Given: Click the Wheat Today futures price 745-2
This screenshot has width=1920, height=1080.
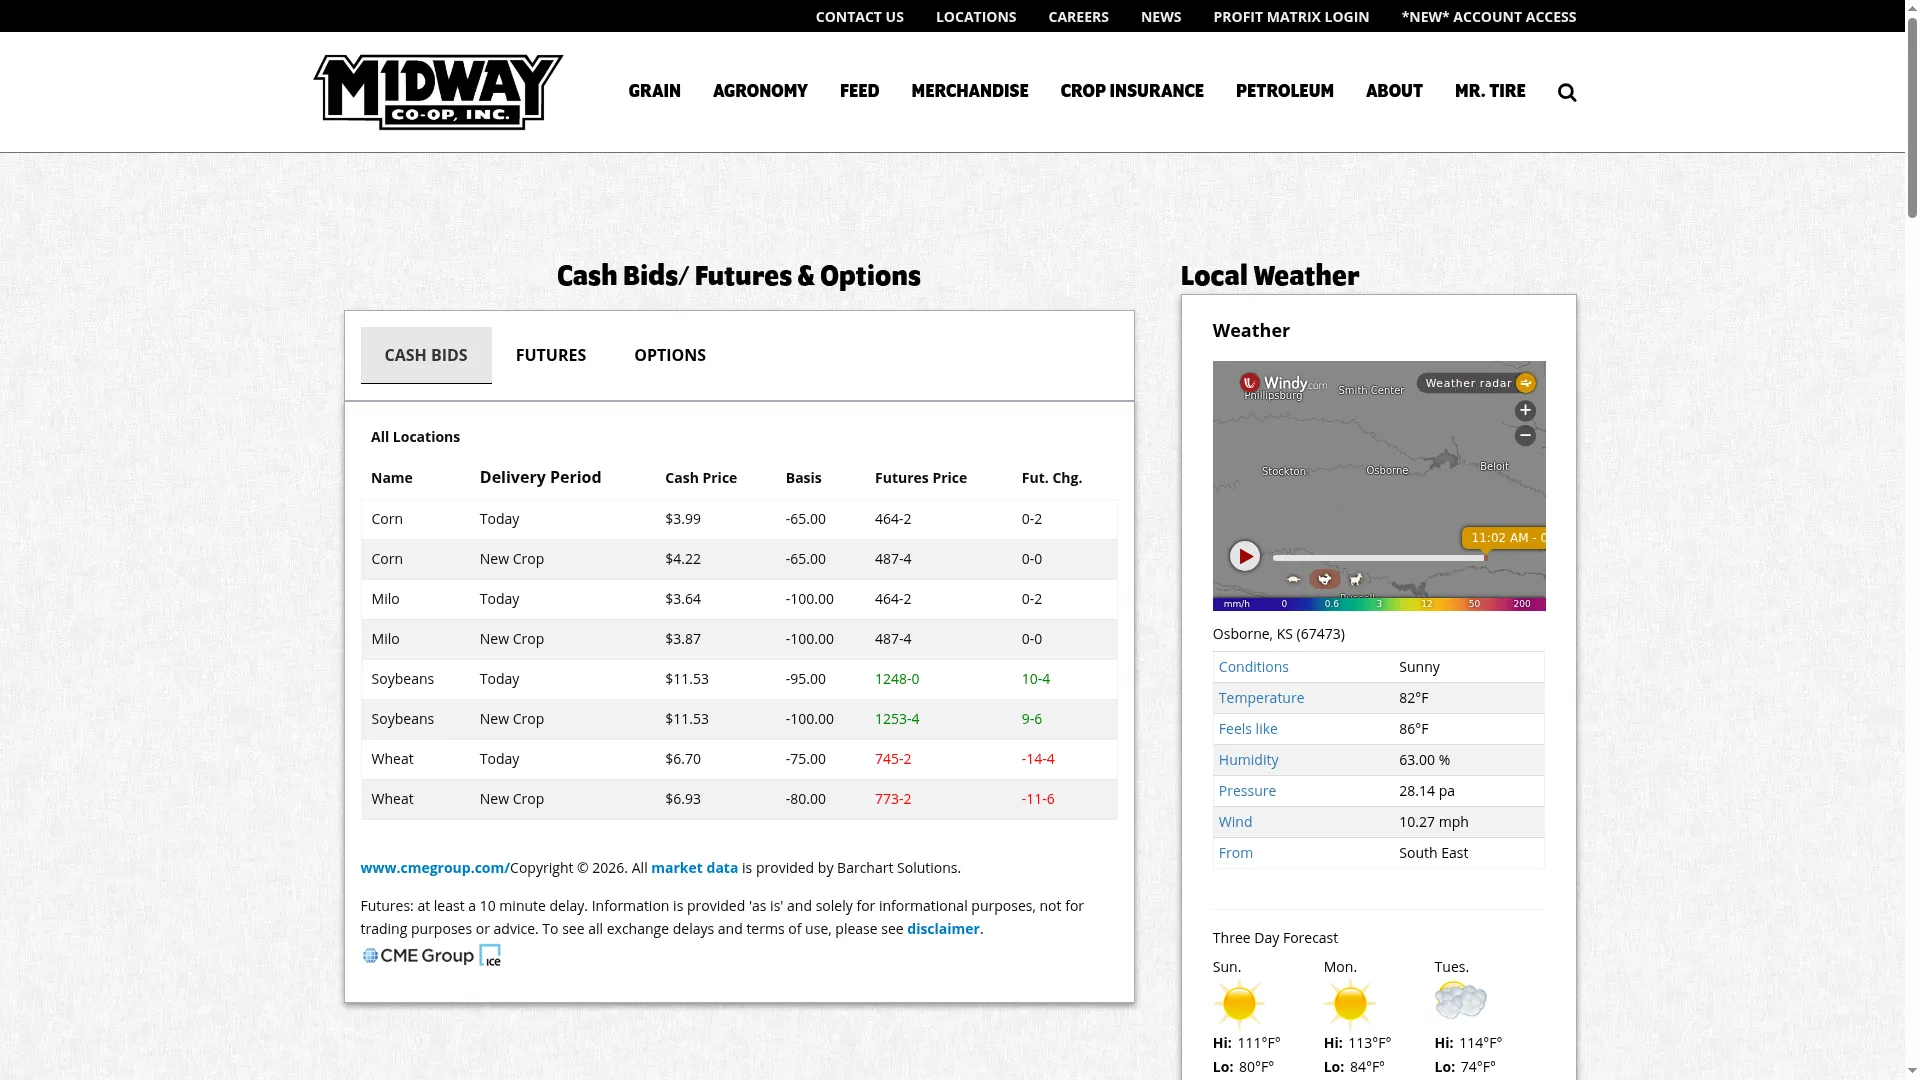Looking at the screenshot, I should pos(893,759).
